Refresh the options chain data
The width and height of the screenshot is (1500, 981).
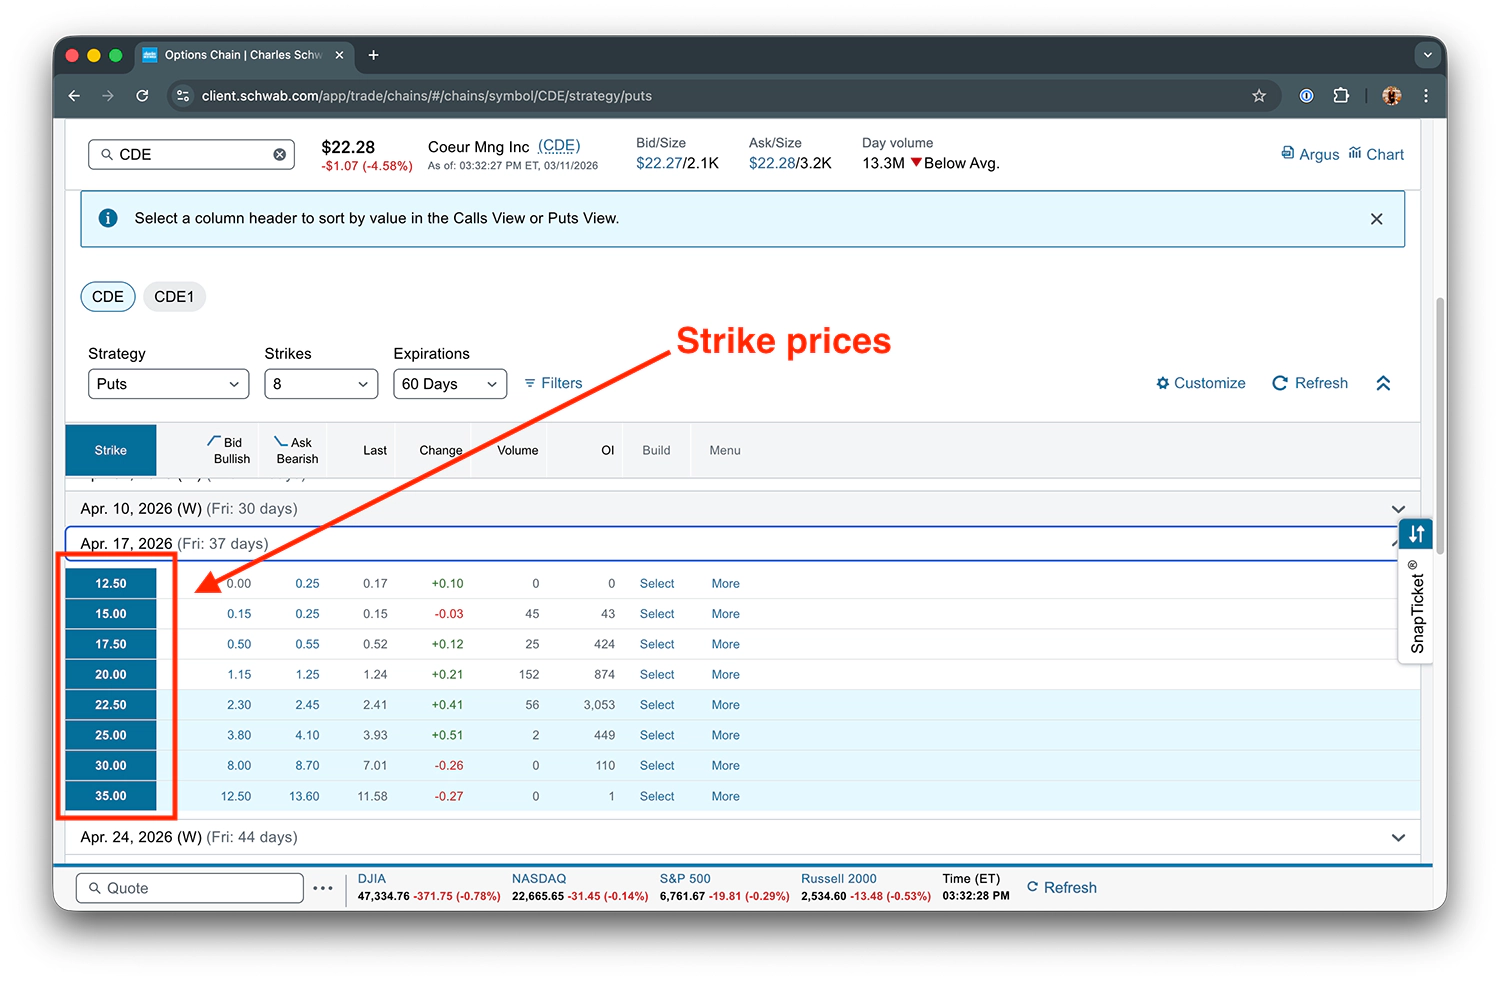click(x=1310, y=383)
